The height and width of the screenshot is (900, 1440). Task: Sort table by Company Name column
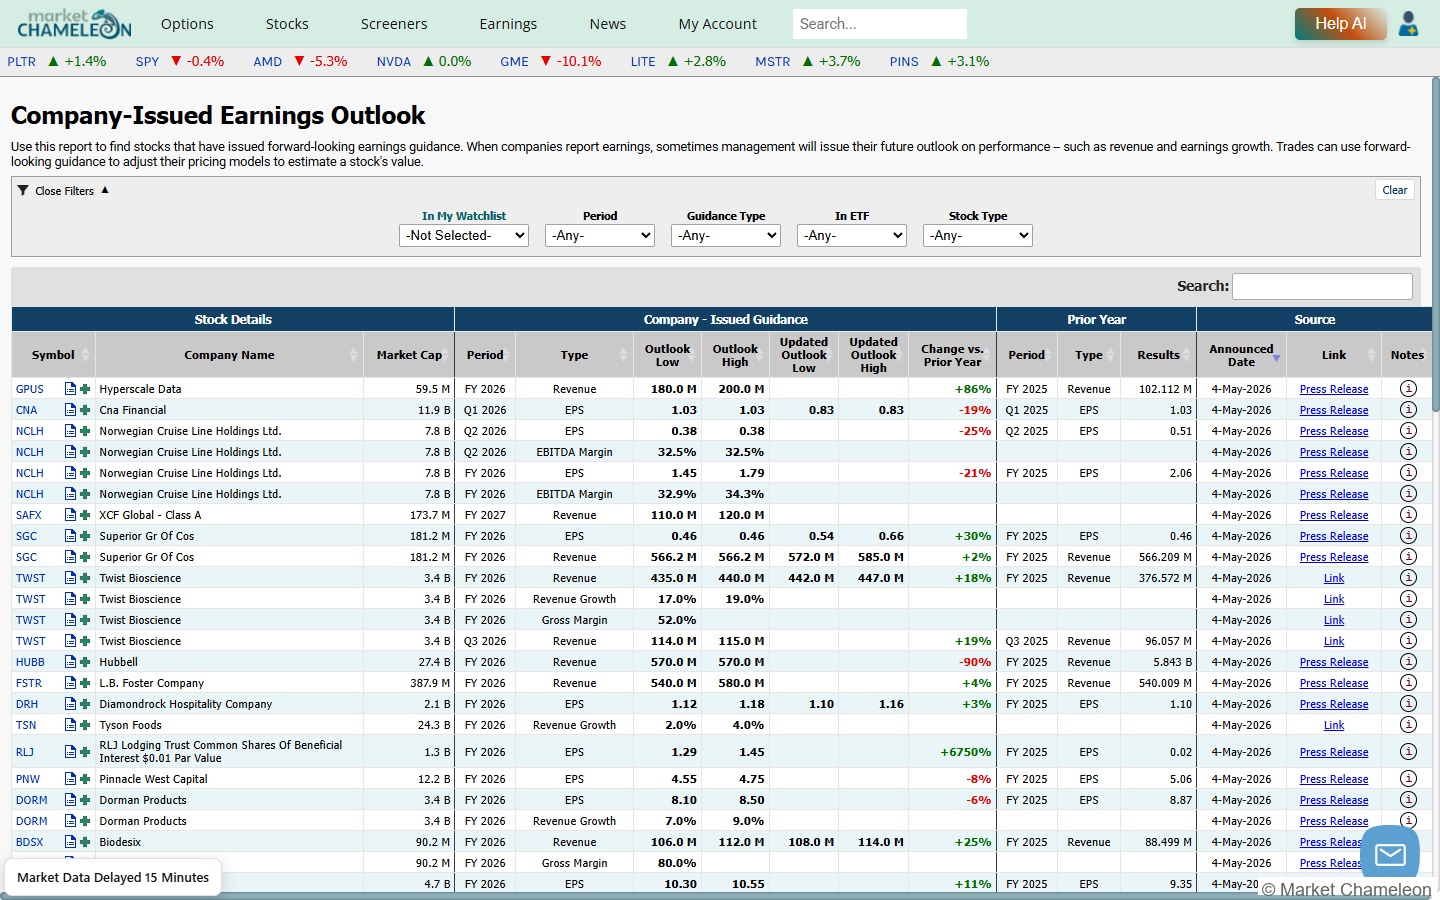pyautogui.click(x=229, y=355)
